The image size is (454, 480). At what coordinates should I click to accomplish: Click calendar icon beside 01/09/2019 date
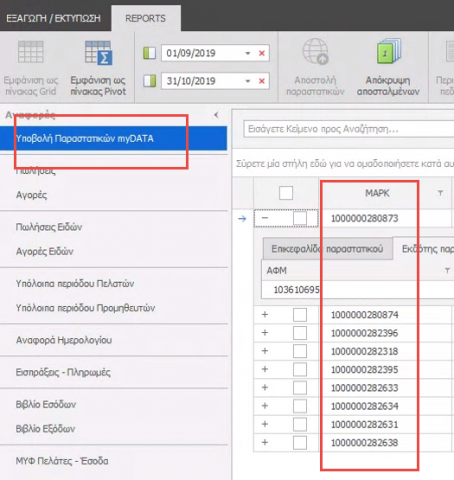[149, 53]
